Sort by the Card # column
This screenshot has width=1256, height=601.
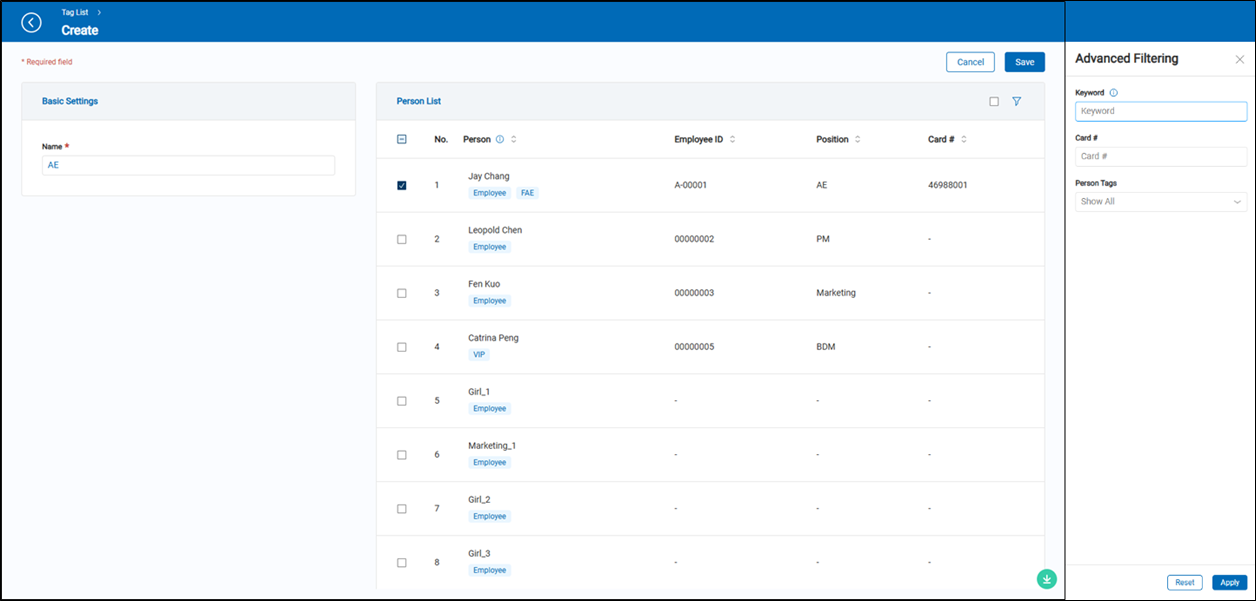(x=964, y=140)
